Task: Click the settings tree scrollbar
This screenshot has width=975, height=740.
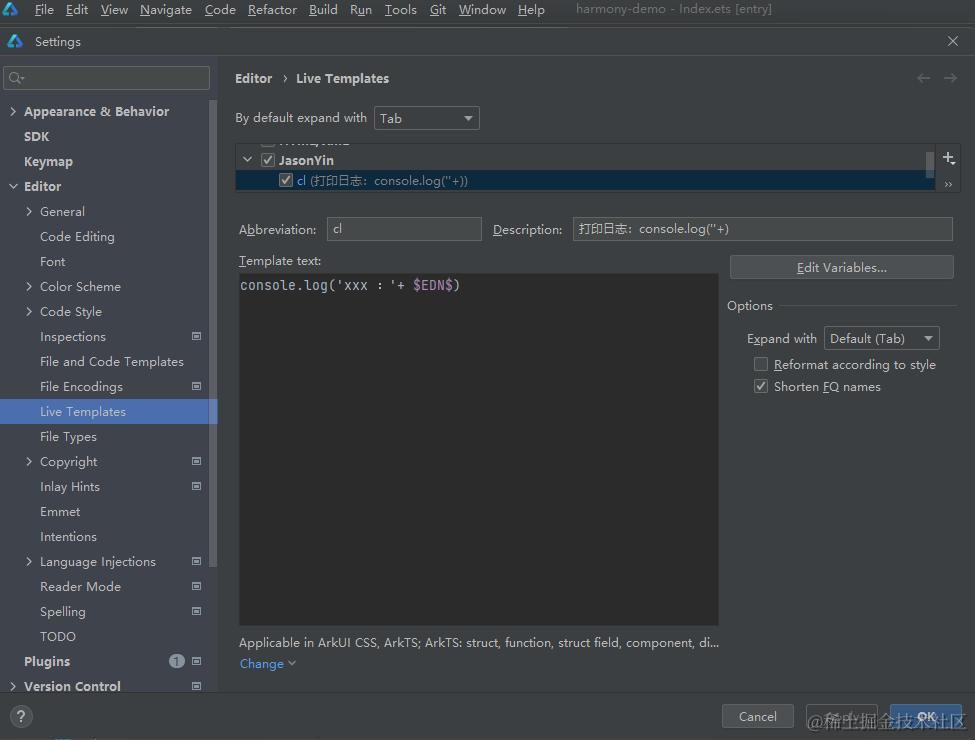Action: [x=213, y=334]
